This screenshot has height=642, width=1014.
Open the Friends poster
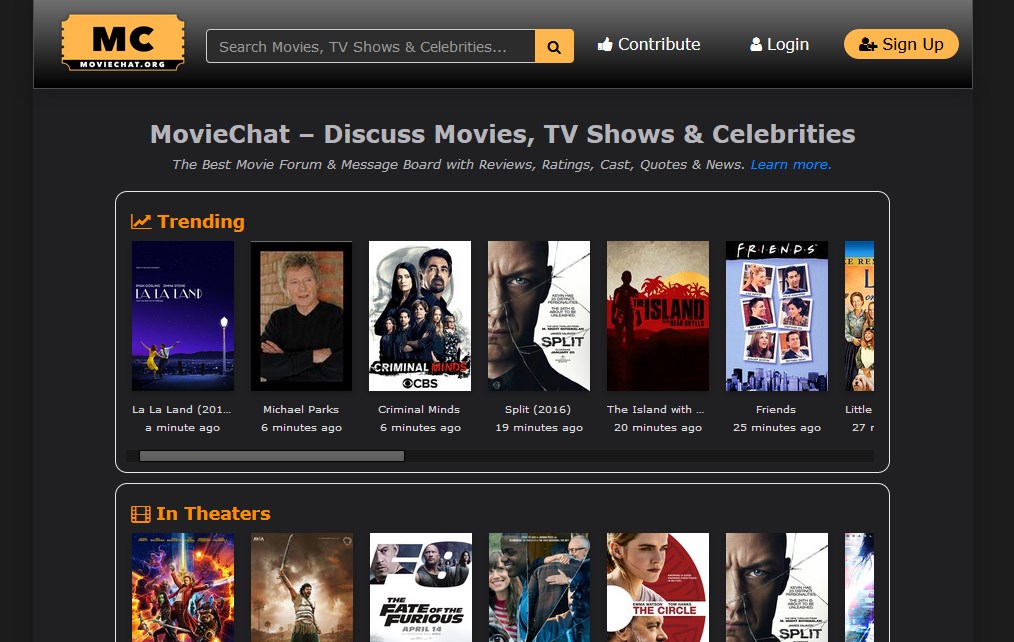coord(777,316)
